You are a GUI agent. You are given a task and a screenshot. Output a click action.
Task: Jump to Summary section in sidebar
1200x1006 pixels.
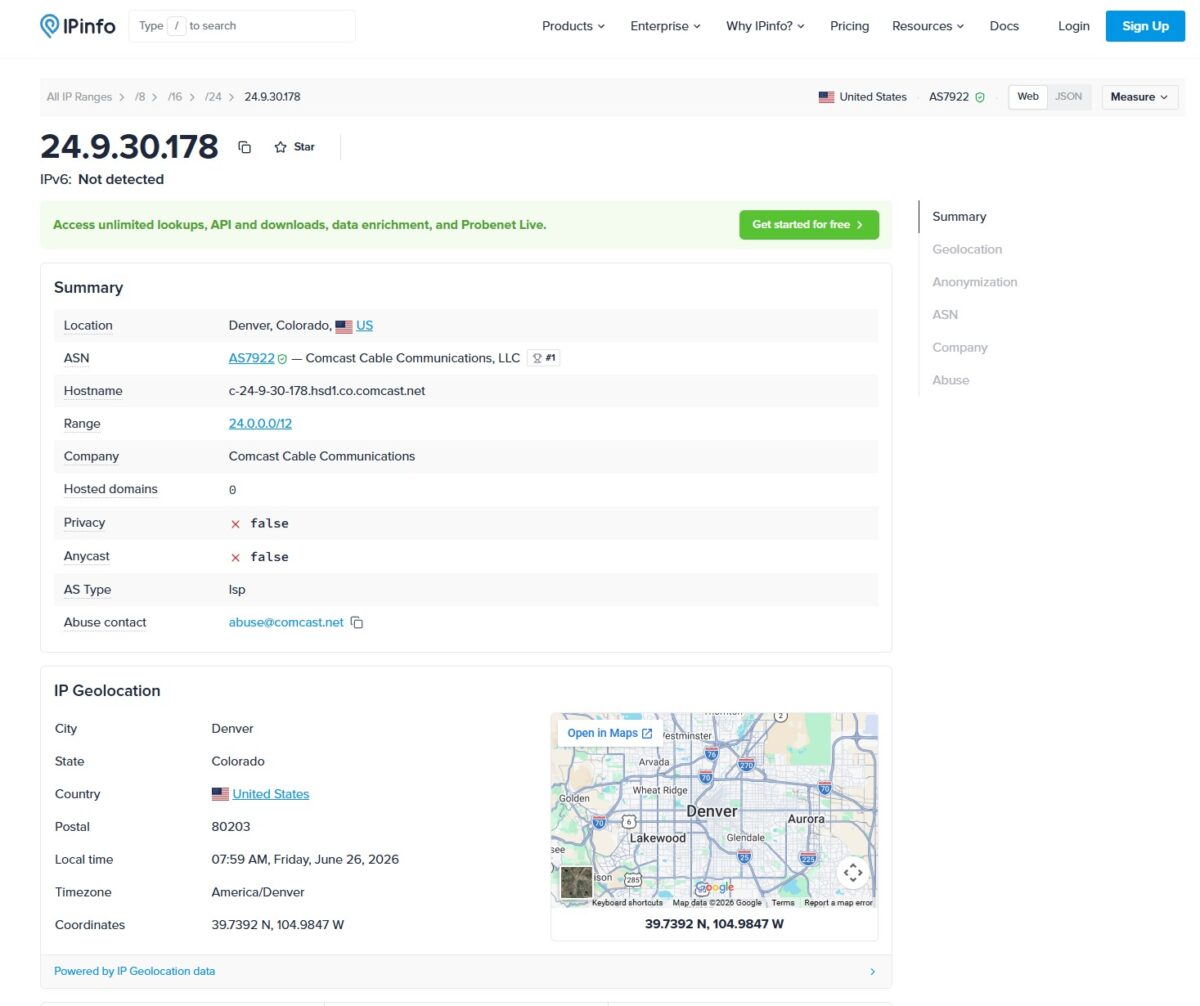tap(959, 217)
